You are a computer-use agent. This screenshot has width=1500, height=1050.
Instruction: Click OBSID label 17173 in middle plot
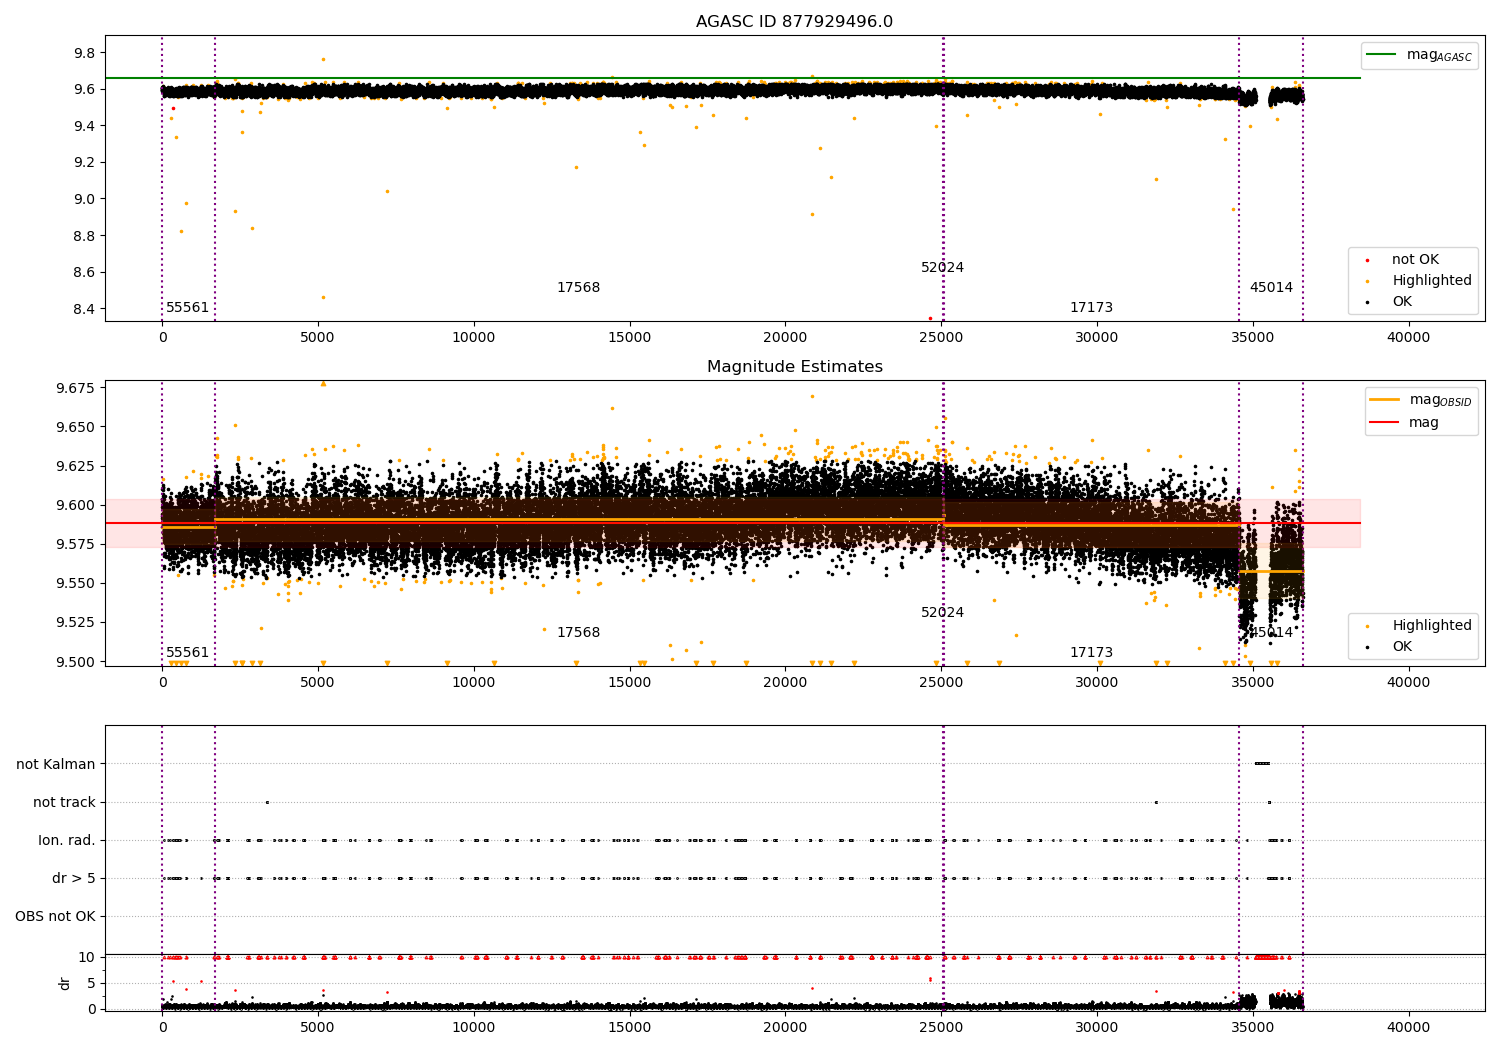point(1091,653)
